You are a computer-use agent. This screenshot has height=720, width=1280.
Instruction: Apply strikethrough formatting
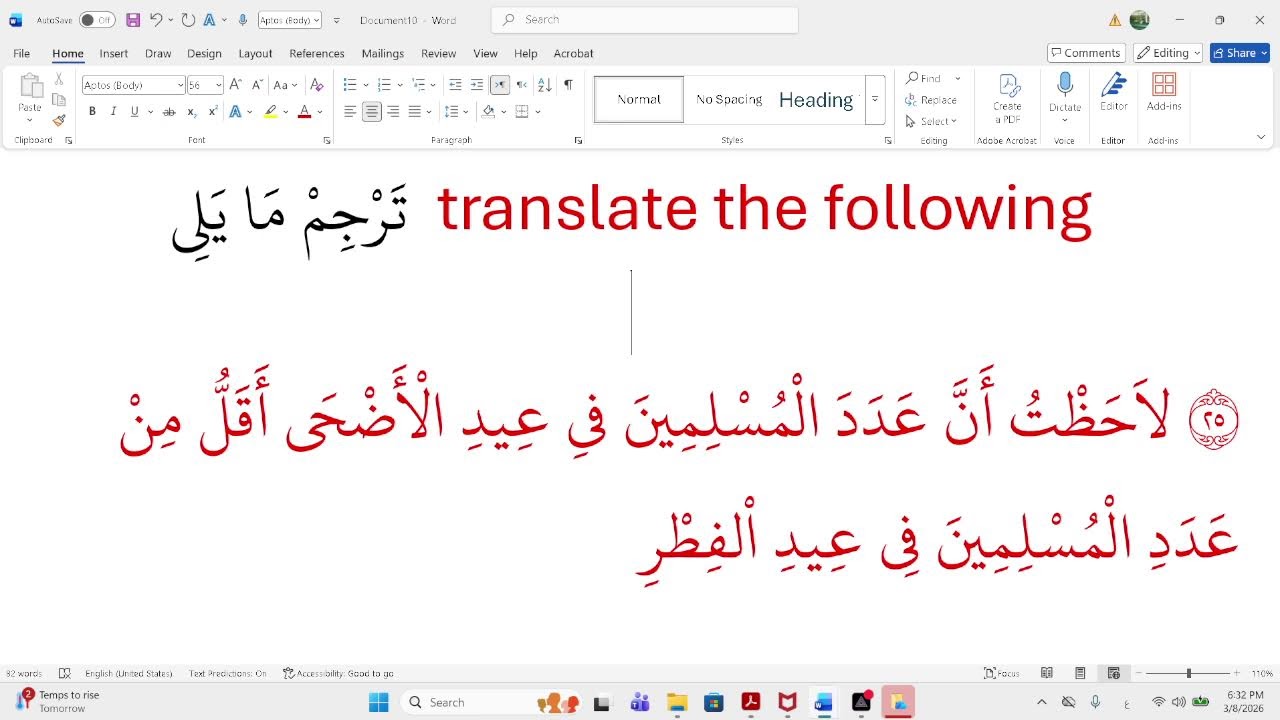tap(169, 111)
